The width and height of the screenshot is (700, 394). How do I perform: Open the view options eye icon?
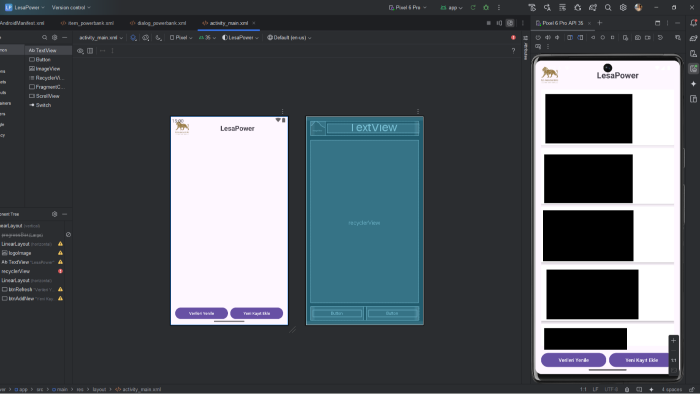coord(80,51)
